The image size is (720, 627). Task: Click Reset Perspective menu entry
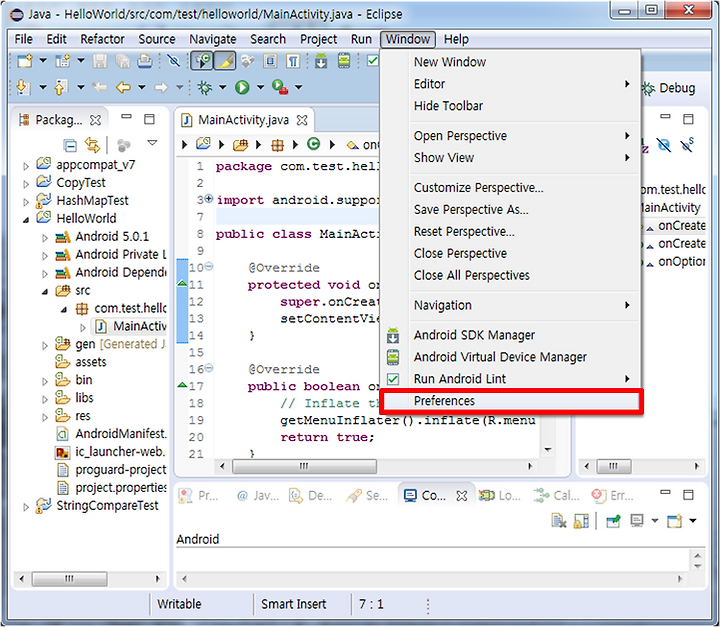(512, 232)
